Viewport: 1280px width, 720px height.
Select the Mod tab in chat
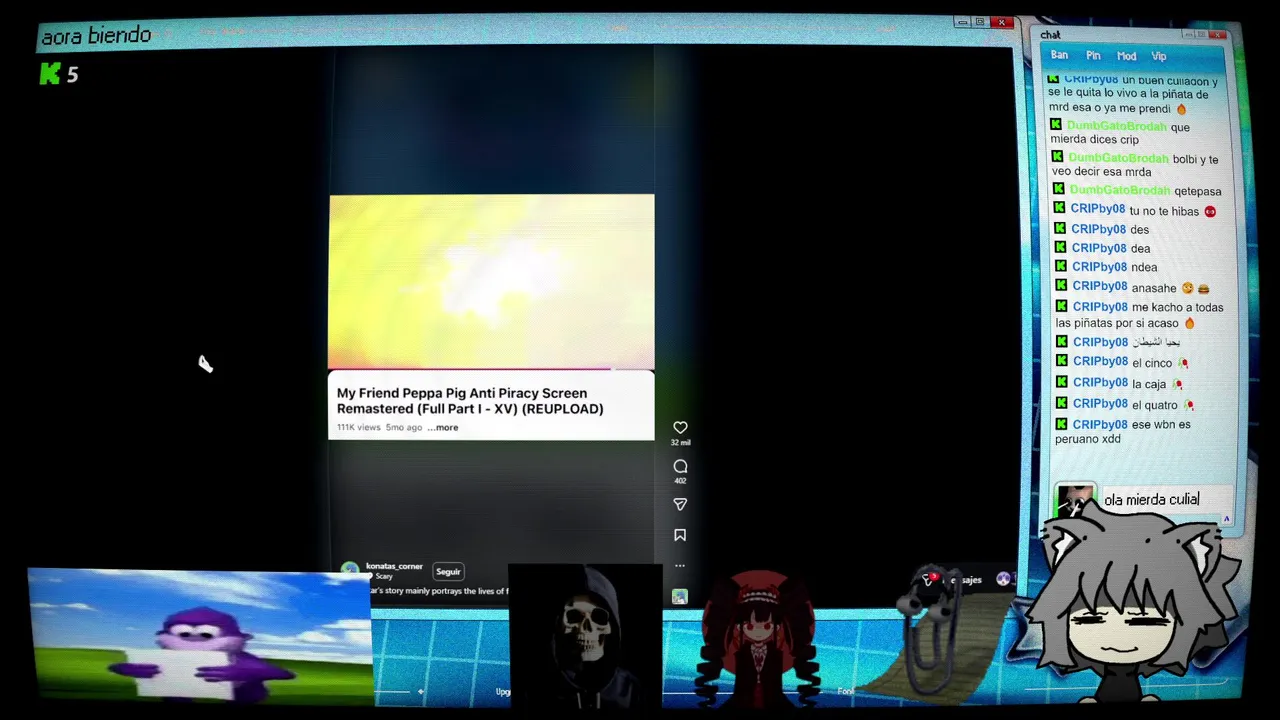pyautogui.click(x=1126, y=56)
